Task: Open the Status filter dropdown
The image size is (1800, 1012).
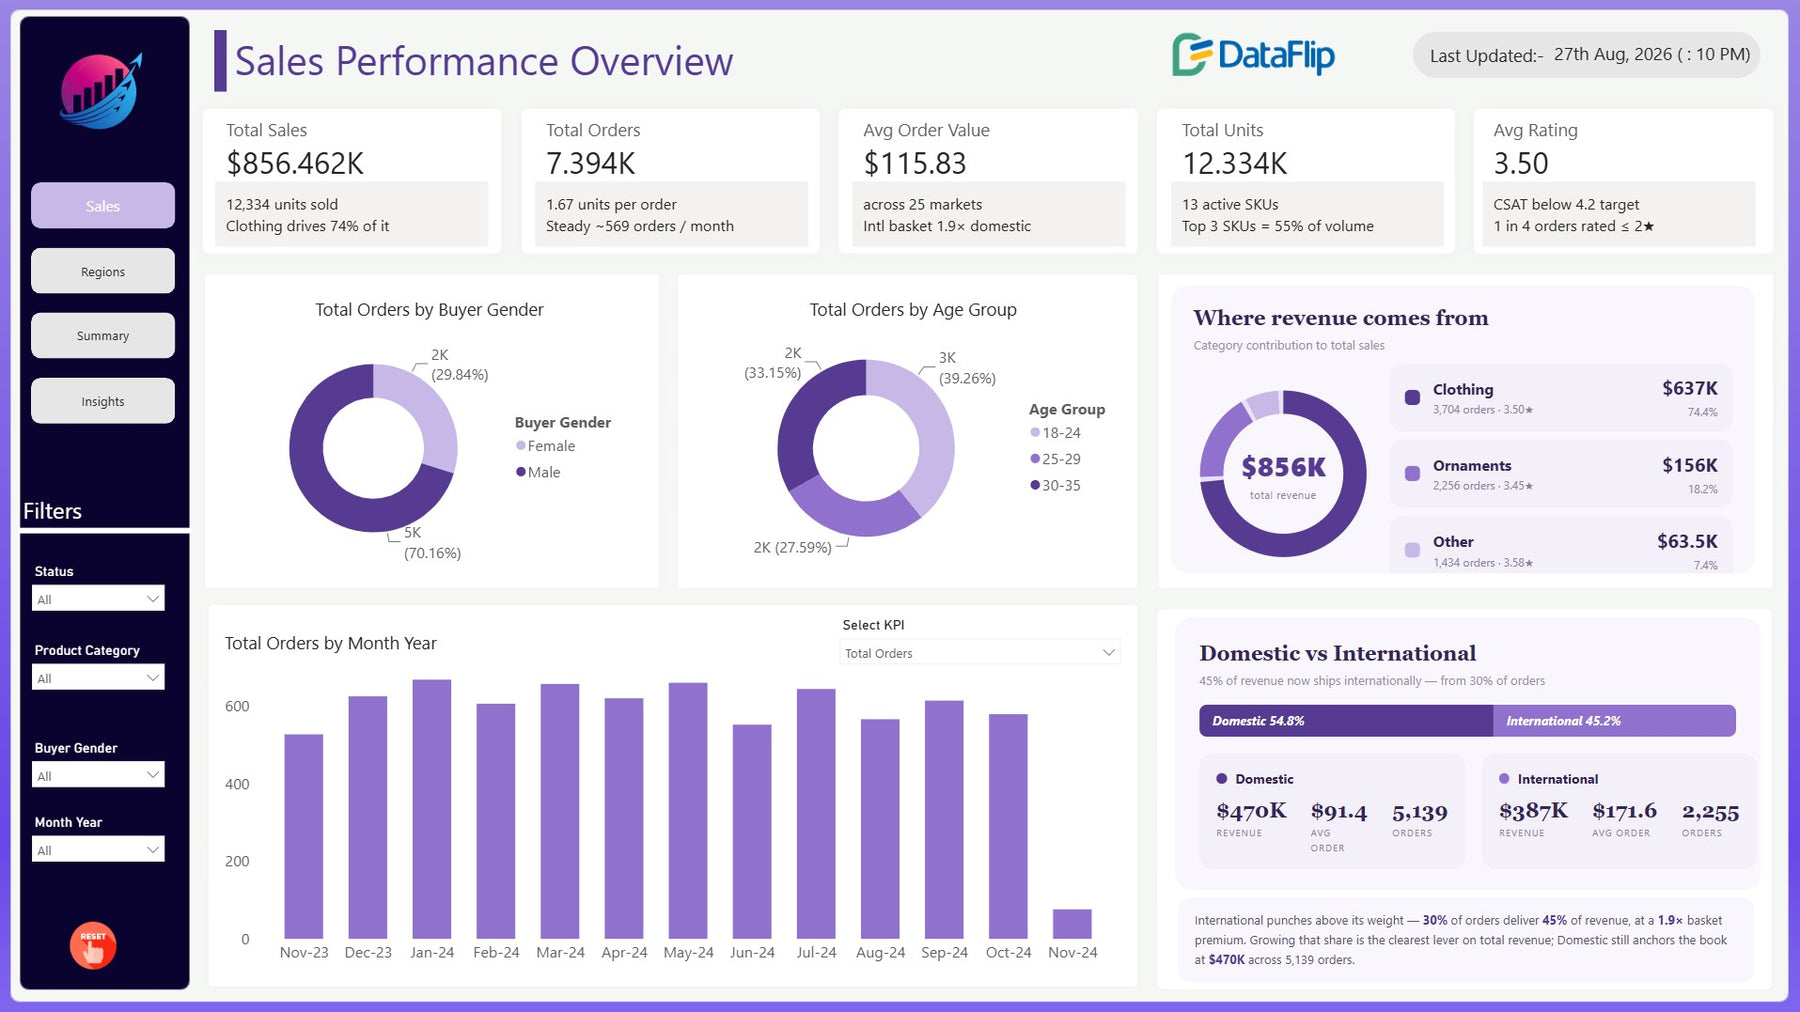Action: [98, 599]
